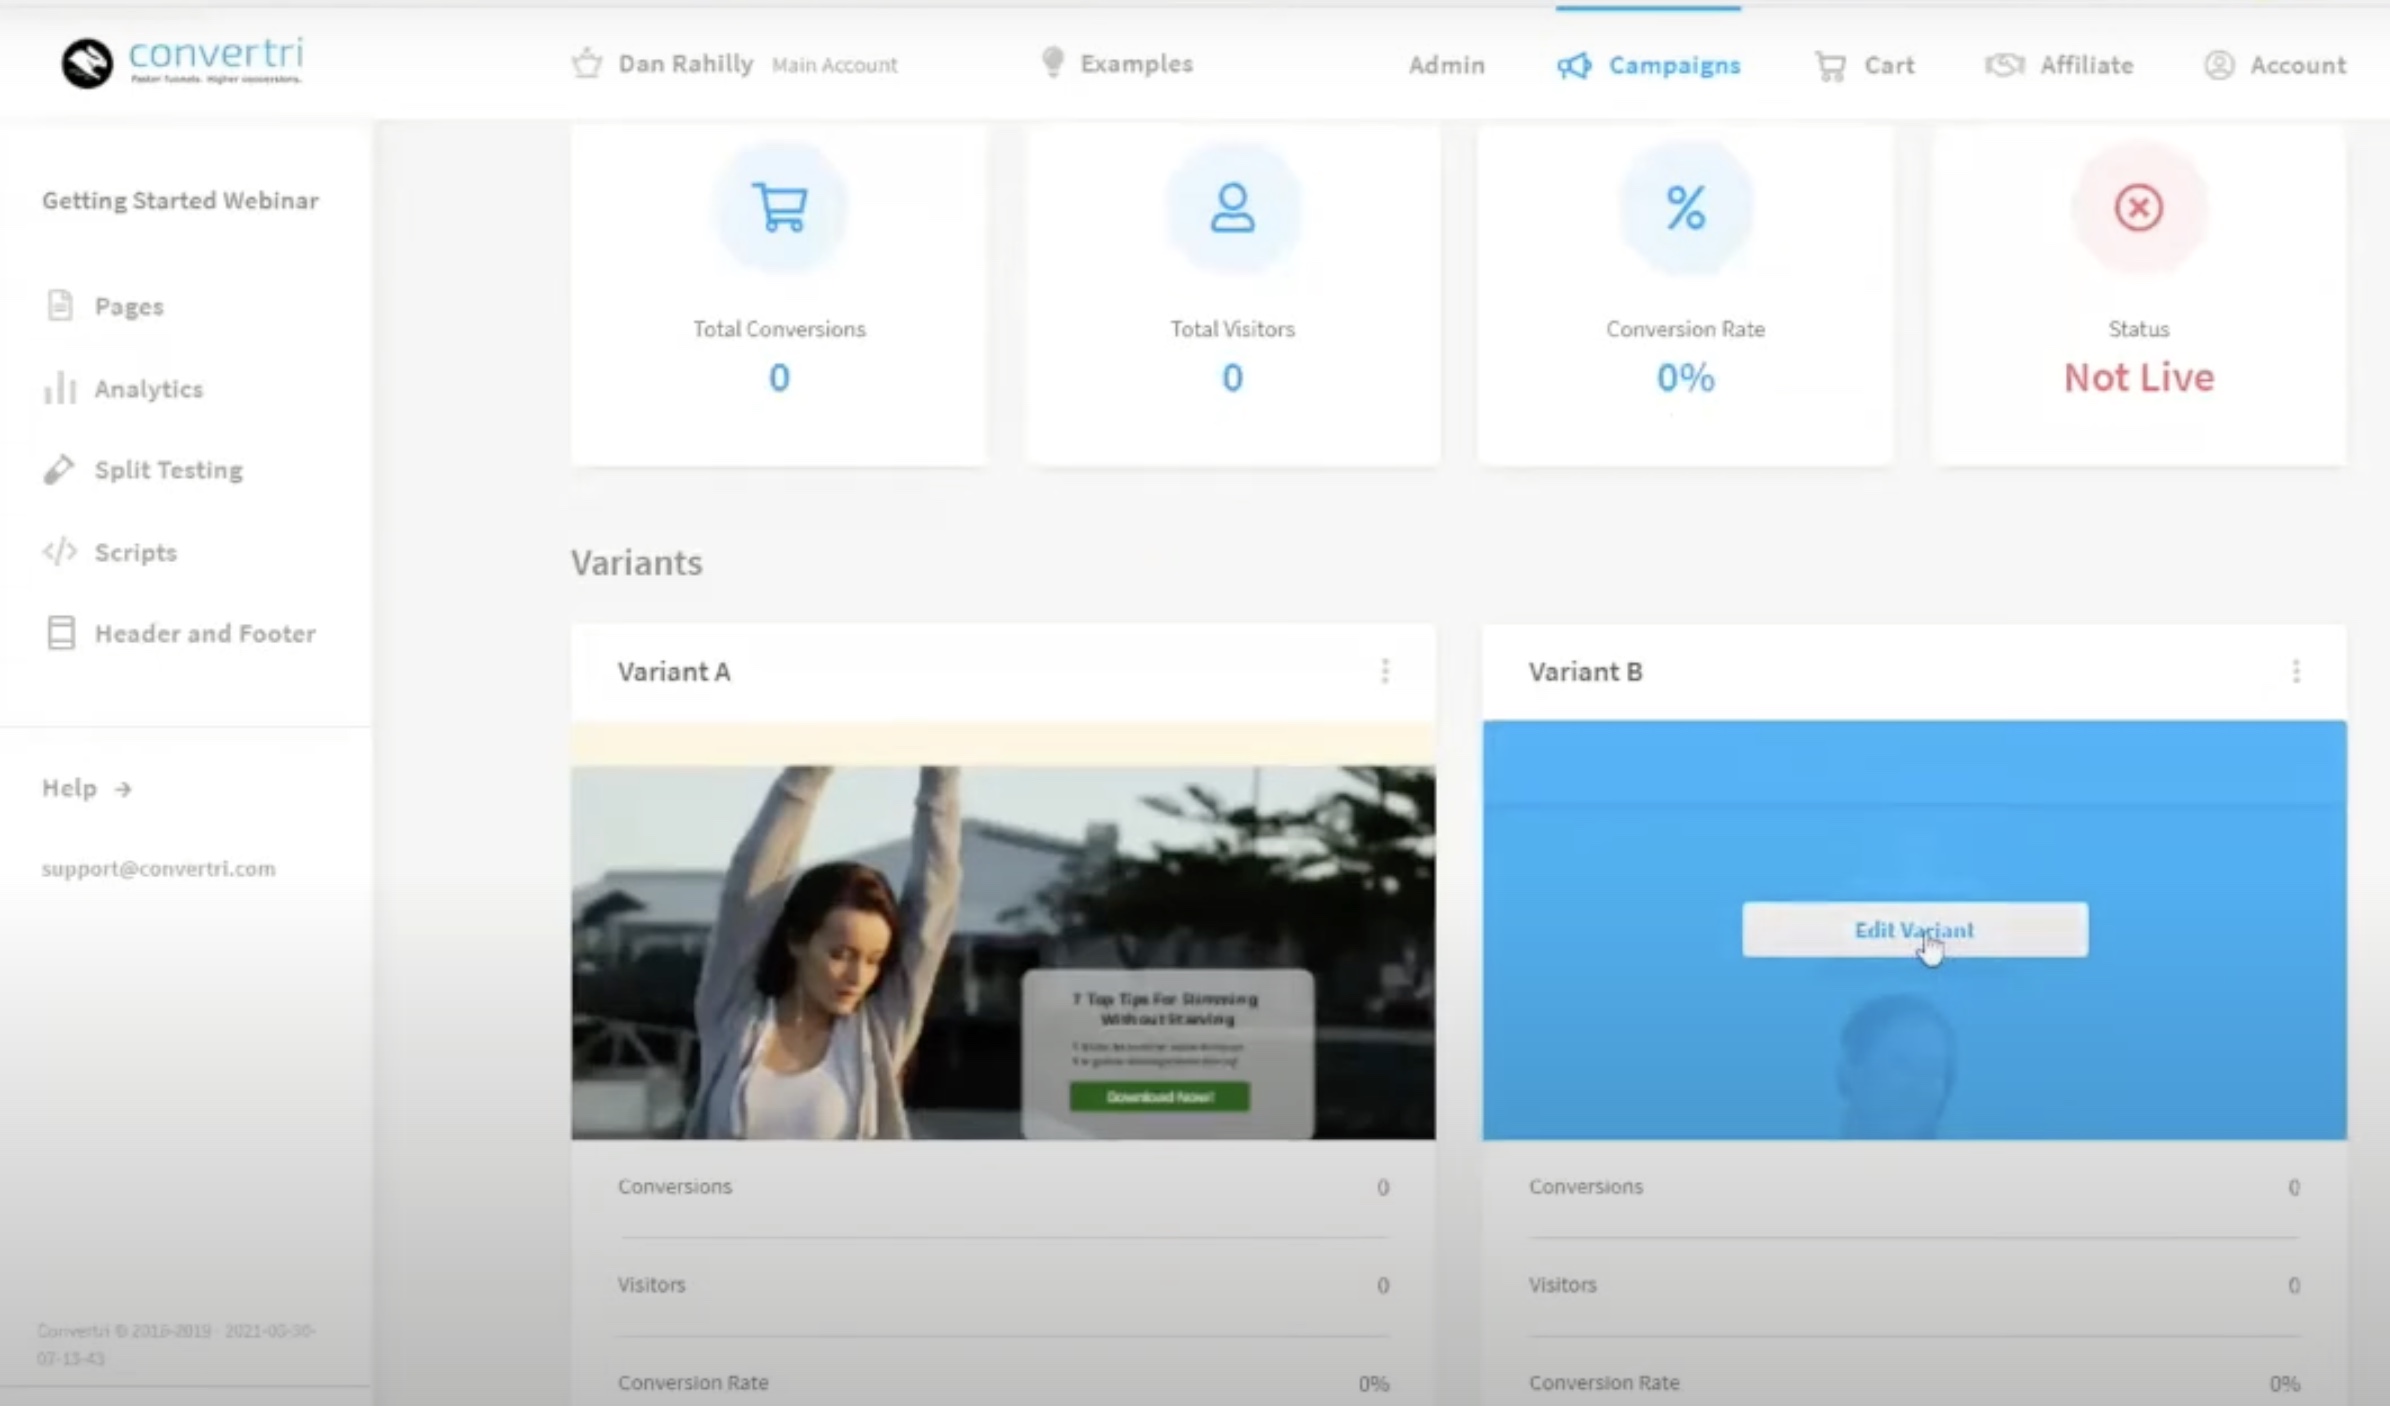This screenshot has height=1406, width=2390.
Task: Open Pages in the sidebar
Action: pyautogui.click(x=128, y=306)
